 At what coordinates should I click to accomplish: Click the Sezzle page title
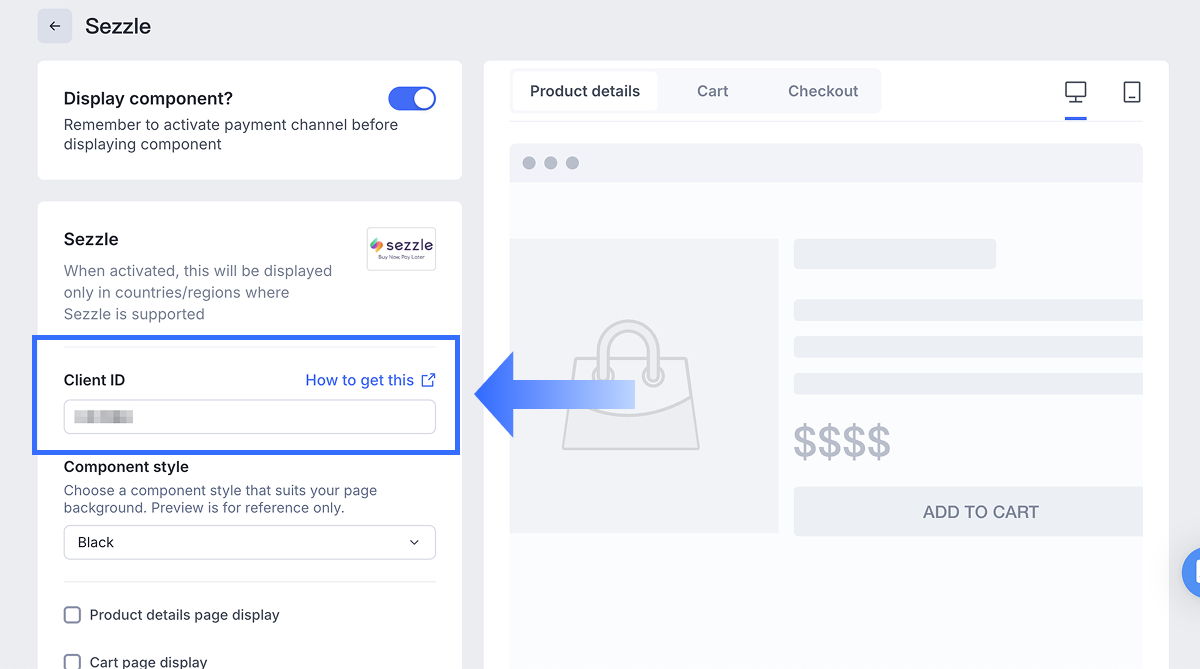(118, 26)
